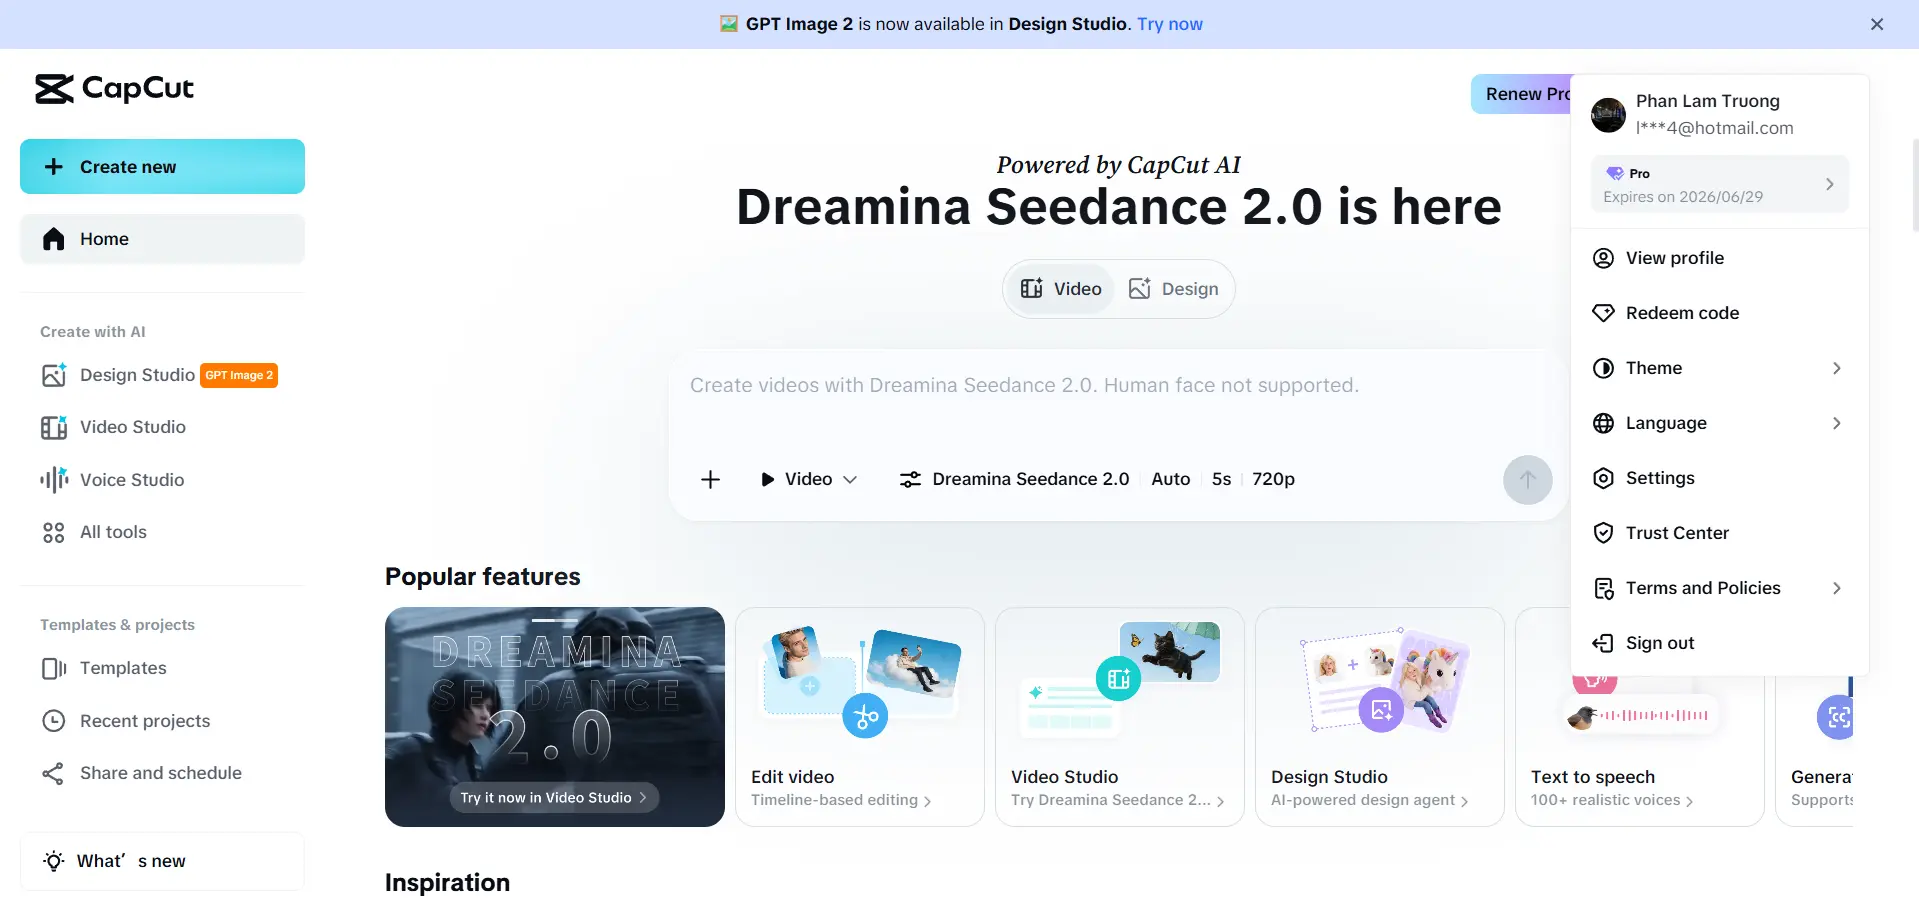Expand the Video mode dropdown
The width and height of the screenshot is (1919, 903).
pos(809,479)
